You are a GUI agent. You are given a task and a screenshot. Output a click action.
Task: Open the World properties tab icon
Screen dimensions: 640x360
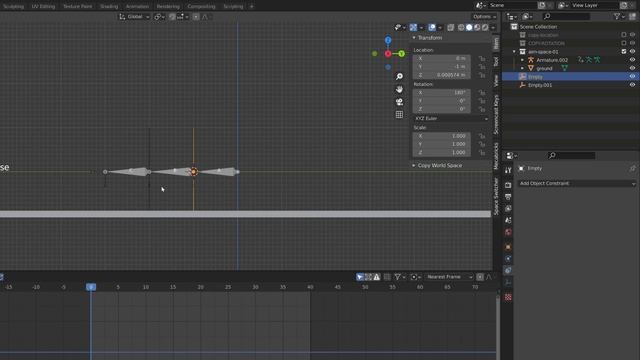point(508,232)
